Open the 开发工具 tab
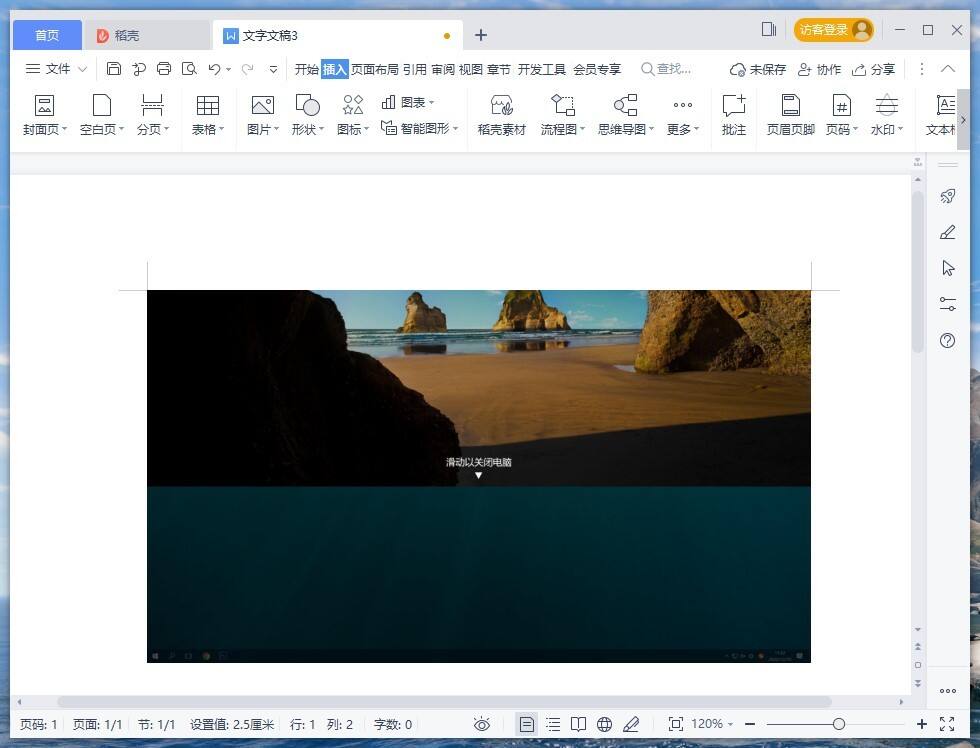Screen dimensions: 980x748 click(x=541, y=69)
